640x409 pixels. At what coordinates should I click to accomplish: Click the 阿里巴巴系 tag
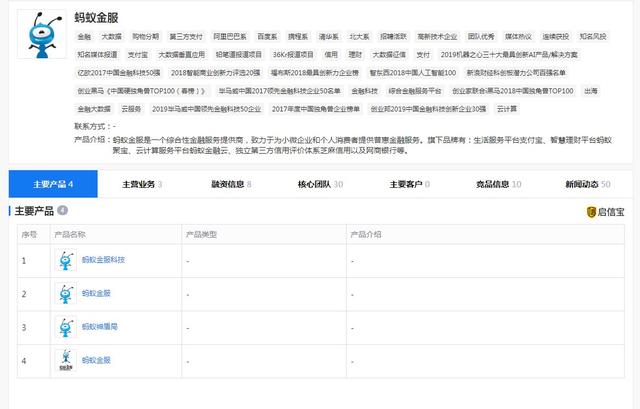click(x=230, y=37)
